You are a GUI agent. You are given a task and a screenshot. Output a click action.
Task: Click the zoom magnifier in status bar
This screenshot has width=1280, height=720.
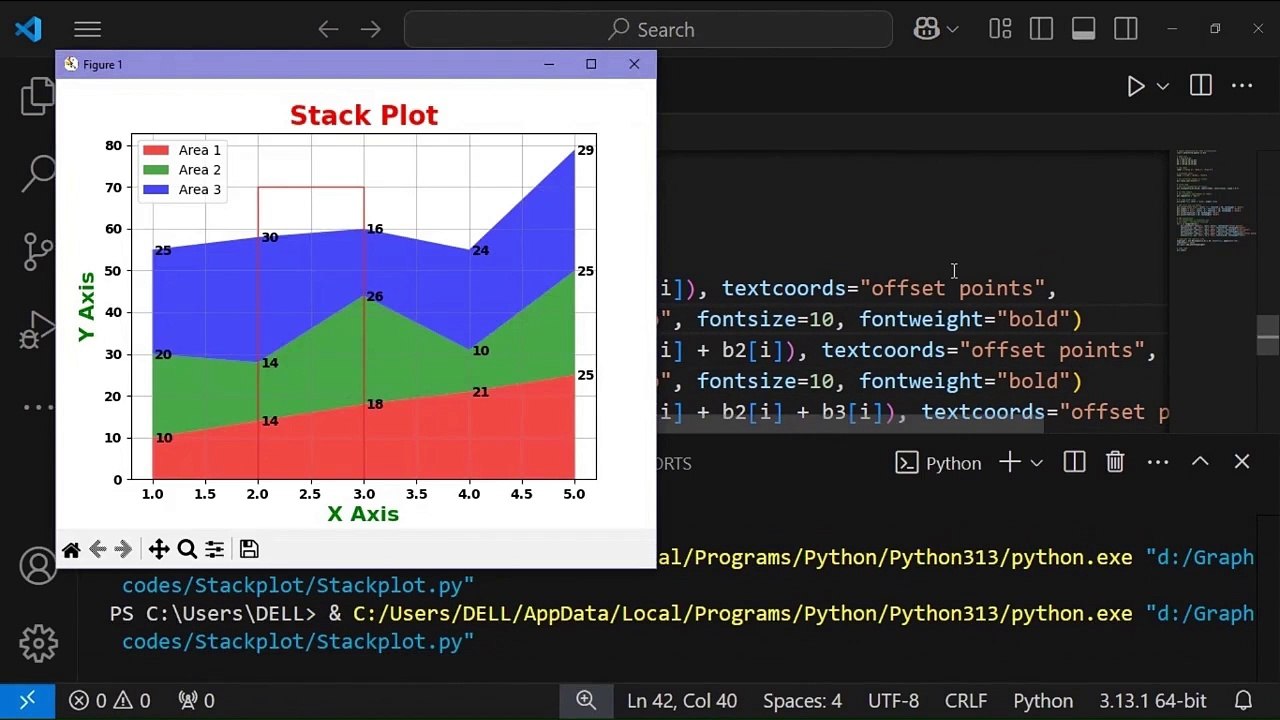(x=586, y=701)
